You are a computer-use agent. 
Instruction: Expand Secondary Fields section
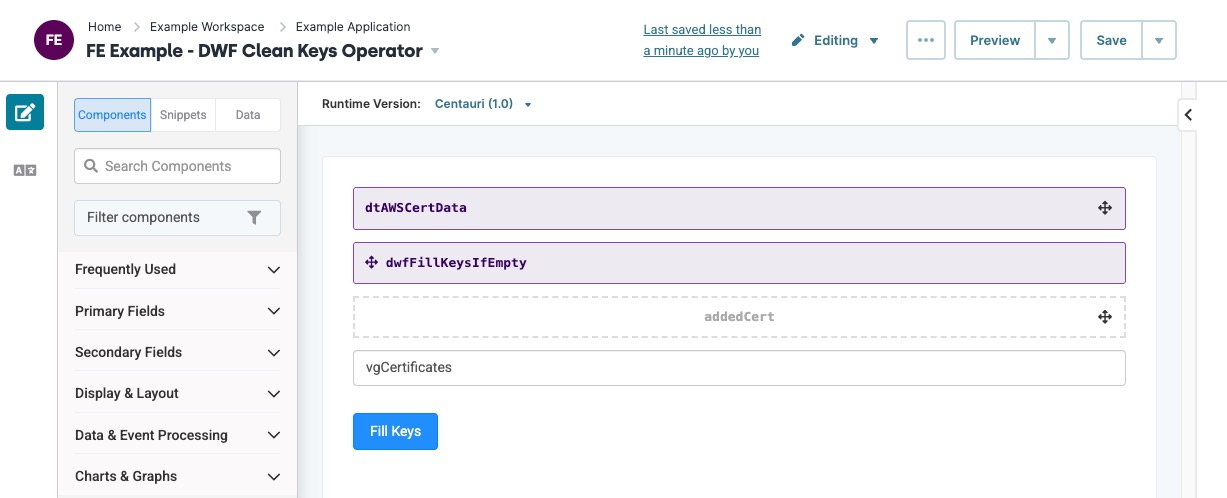pos(178,352)
